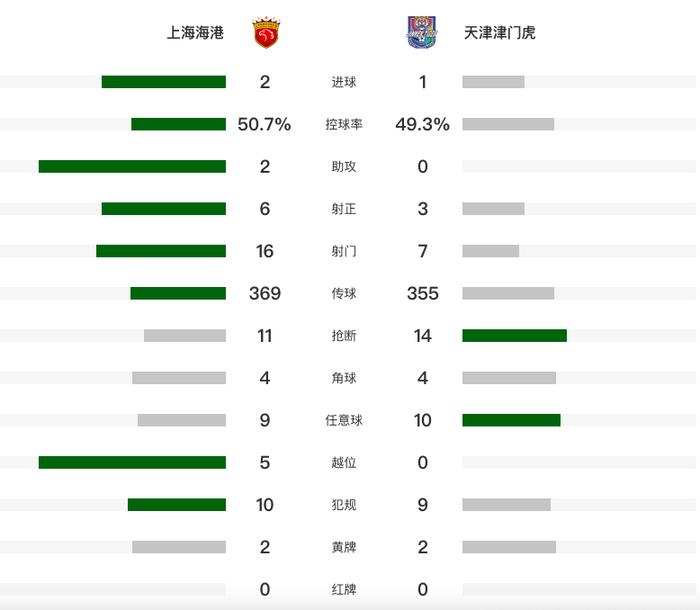Click the Shanghai Port red team crest

coord(266,33)
